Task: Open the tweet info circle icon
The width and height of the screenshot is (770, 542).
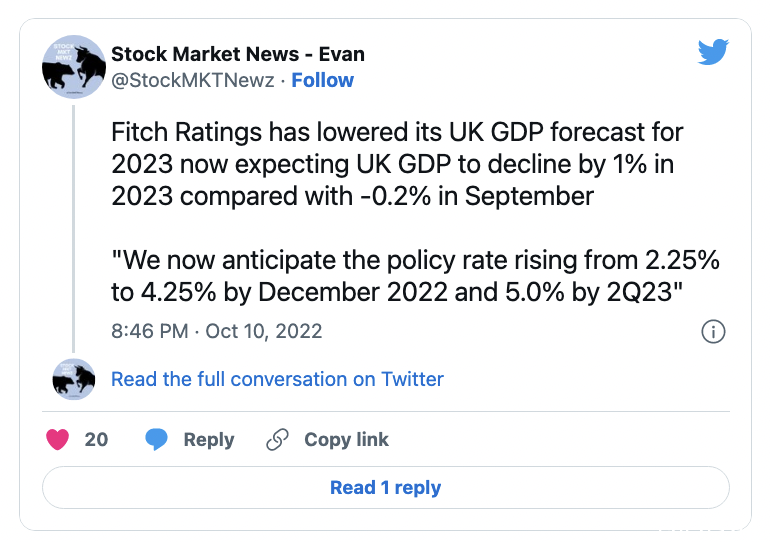Action: pyautogui.click(x=713, y=331)
